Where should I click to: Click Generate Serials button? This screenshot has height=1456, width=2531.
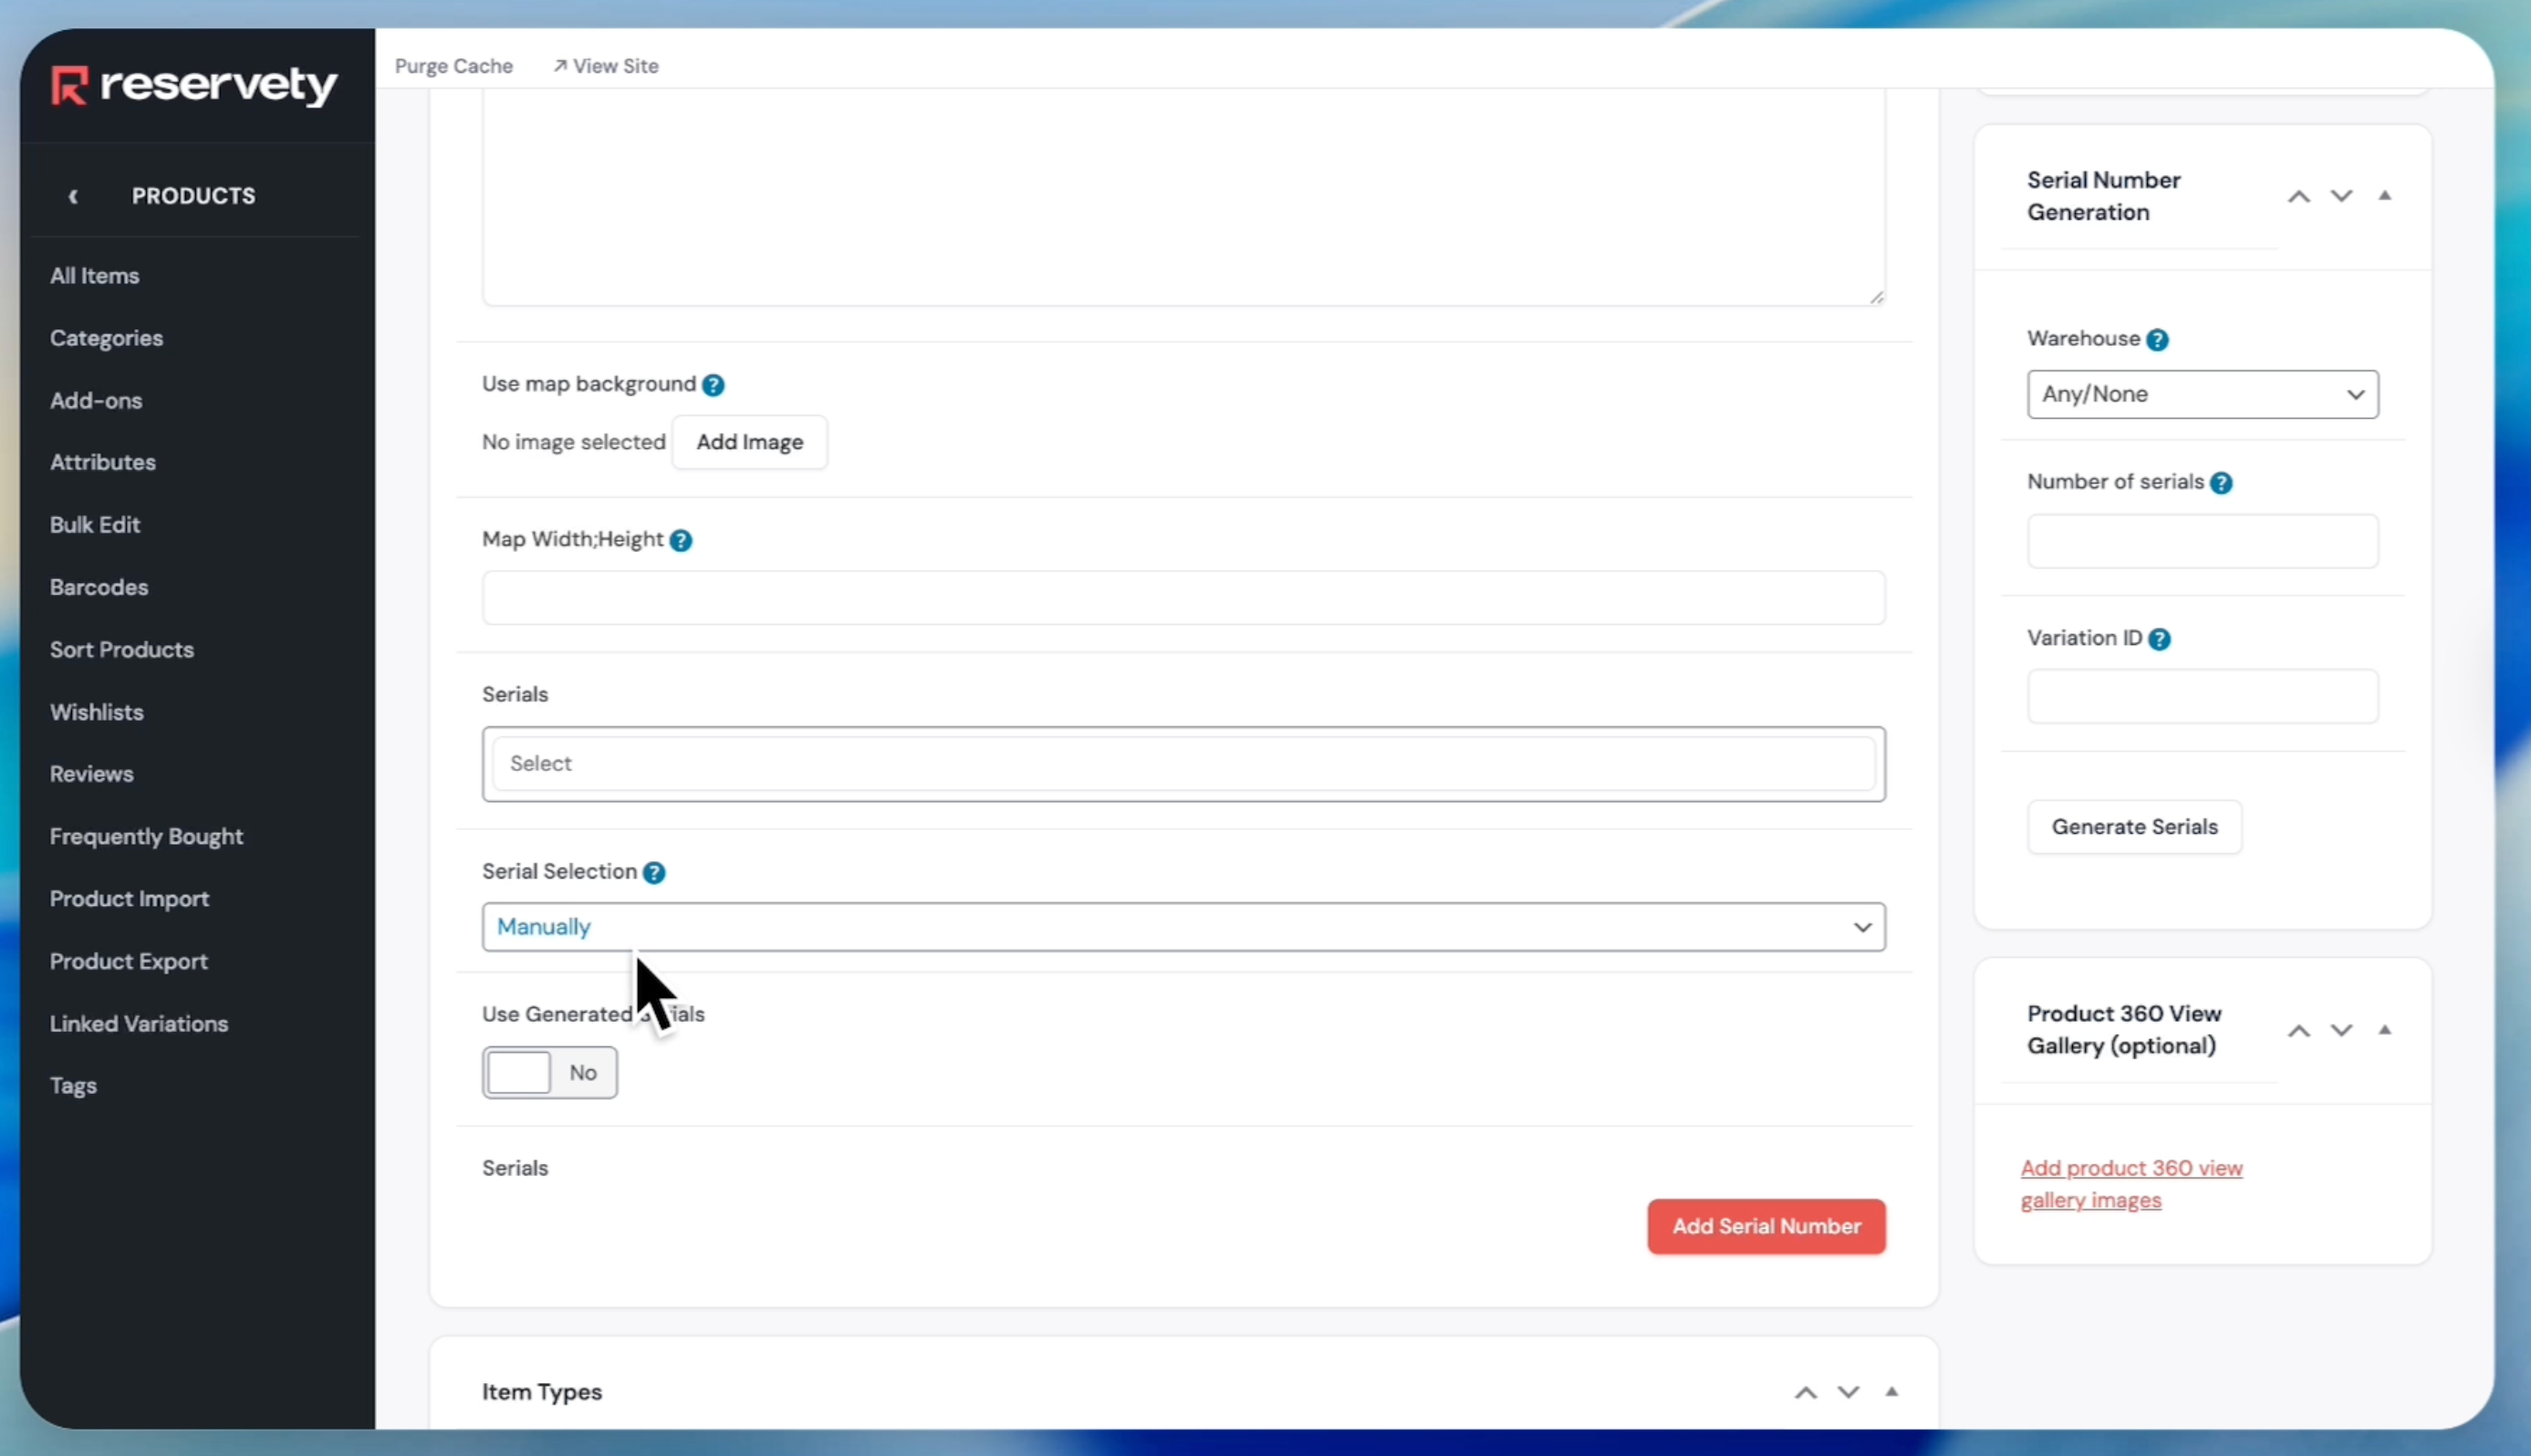point(2133,827)
